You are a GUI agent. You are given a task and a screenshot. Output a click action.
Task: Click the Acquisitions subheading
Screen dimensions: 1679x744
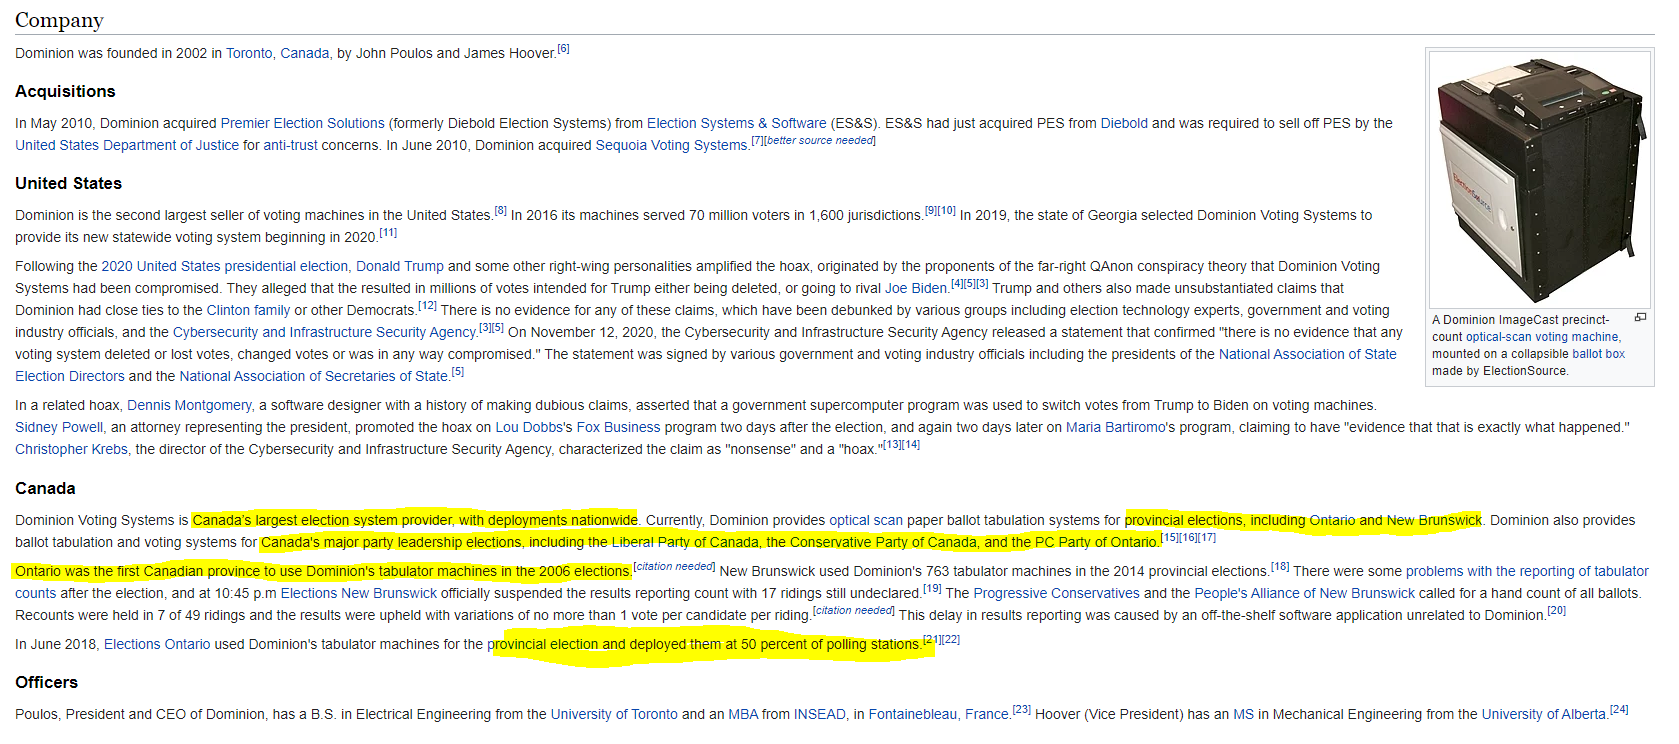point(65,91)
